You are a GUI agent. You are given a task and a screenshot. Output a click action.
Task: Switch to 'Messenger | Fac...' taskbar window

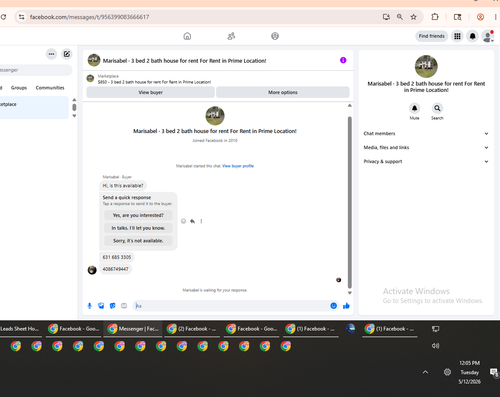pyautogui.click(x=133, y=329)
